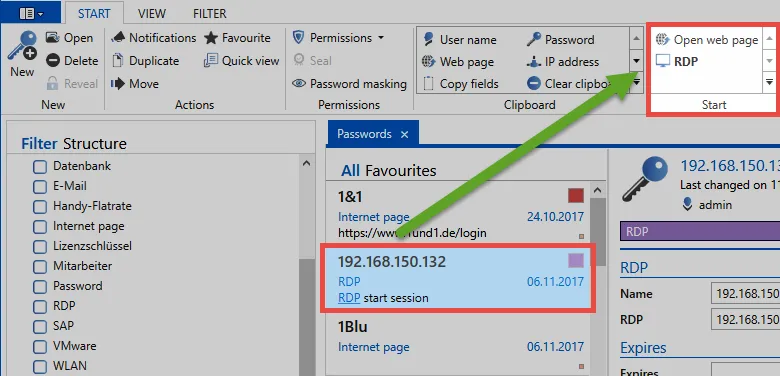
Task: Expand Clipboard gallery more arrow
Action: (636, 83)
